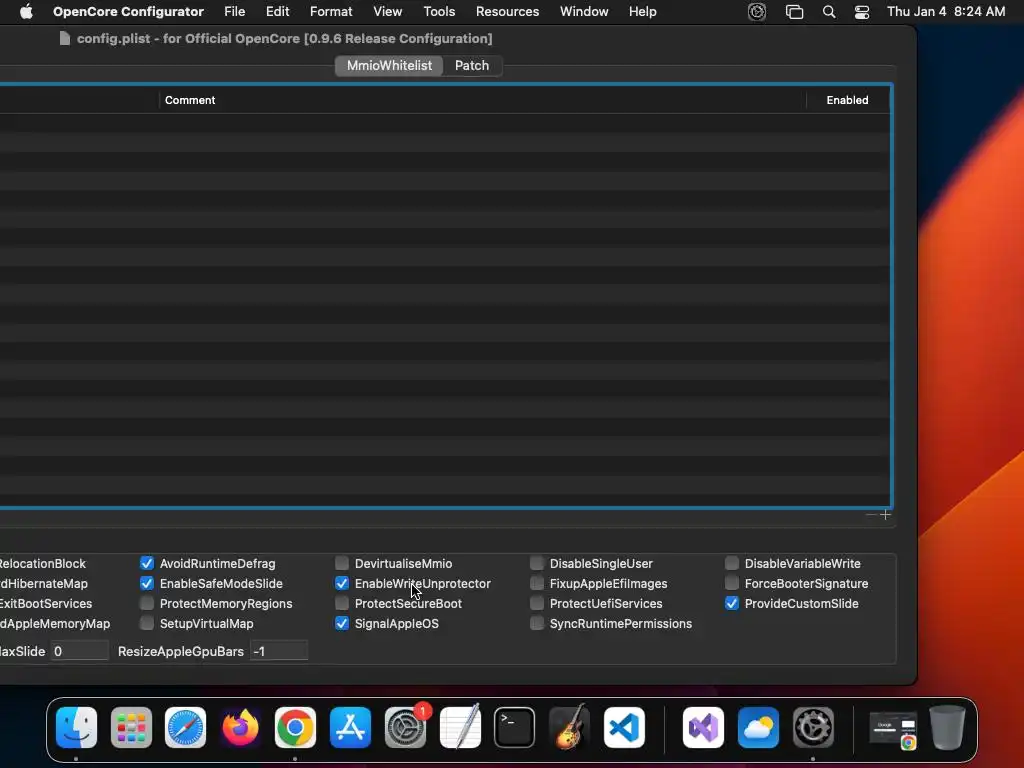Open the File menu
Image resolution: width=1024 pixels, height=768 pixels.
(x=234, y=11)
